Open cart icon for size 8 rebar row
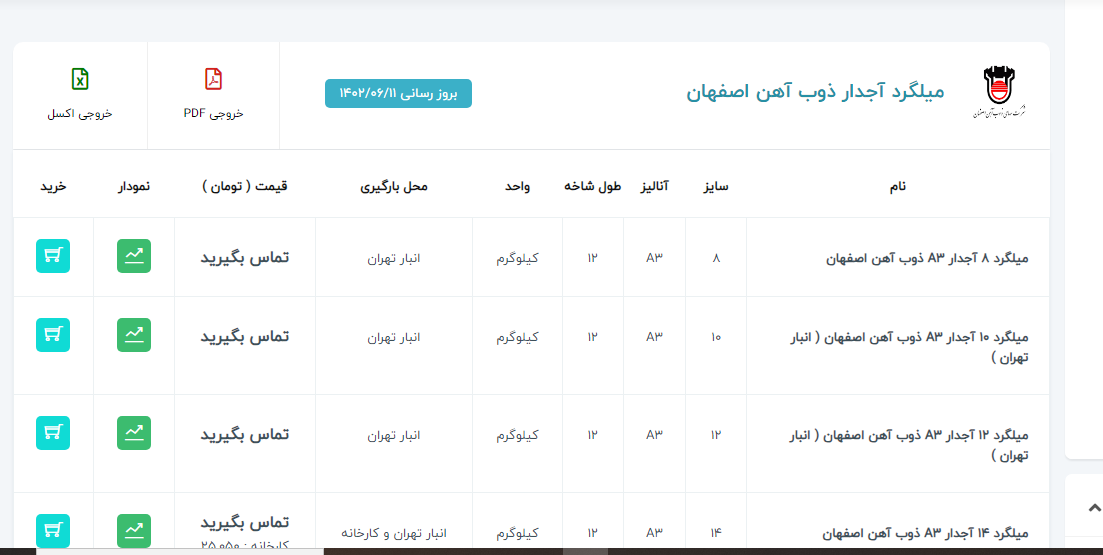This screenshot has width=1103, height=555. click(53, 256)
